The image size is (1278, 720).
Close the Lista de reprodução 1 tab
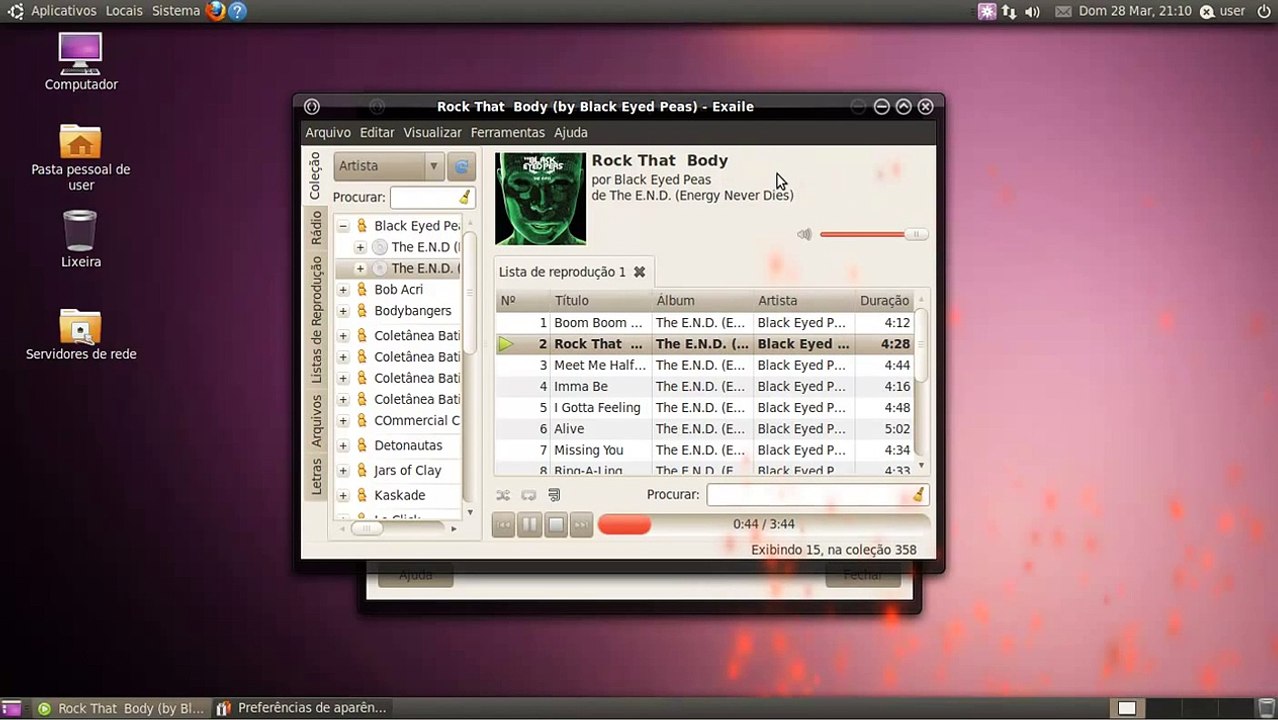(639, 272)
